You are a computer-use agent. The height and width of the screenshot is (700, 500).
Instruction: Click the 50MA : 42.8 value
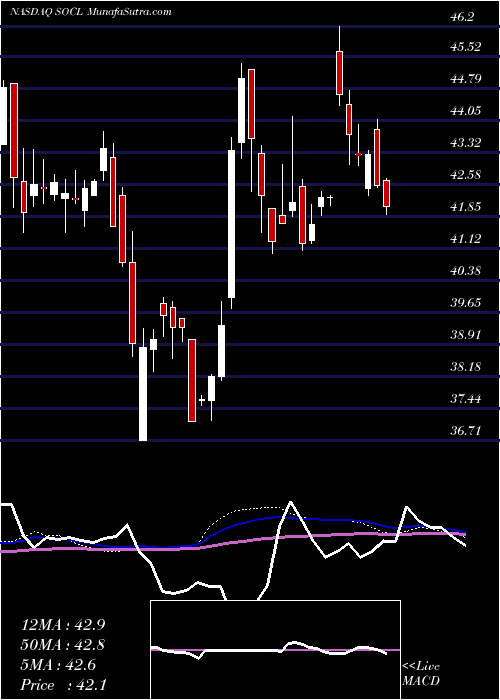pyautogui.click(x=63, y=645)
